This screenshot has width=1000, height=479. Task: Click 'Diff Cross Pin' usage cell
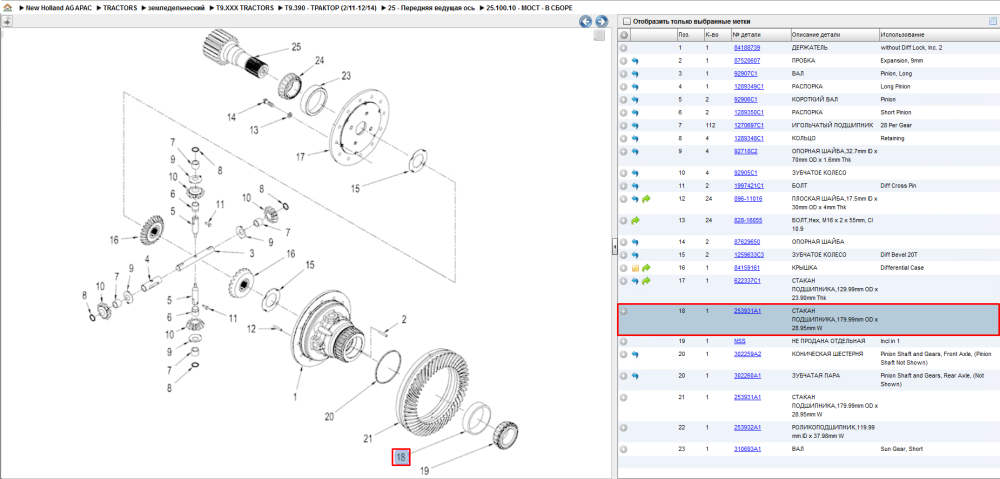pos(898,186)
